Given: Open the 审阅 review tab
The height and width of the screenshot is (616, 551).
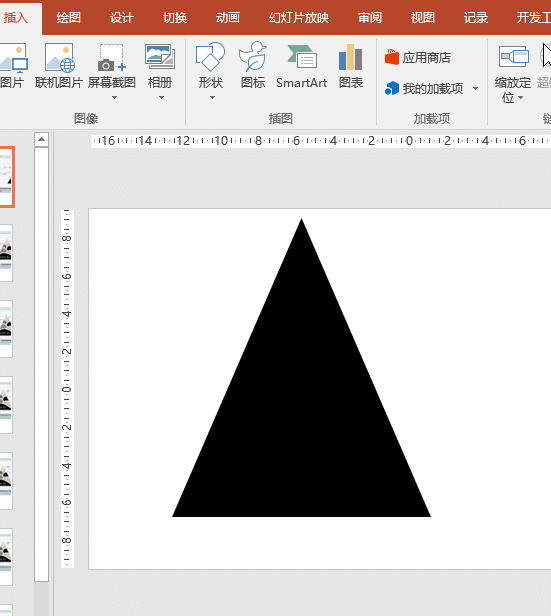Looking at the screenshot, I should [x=370, y=18].
